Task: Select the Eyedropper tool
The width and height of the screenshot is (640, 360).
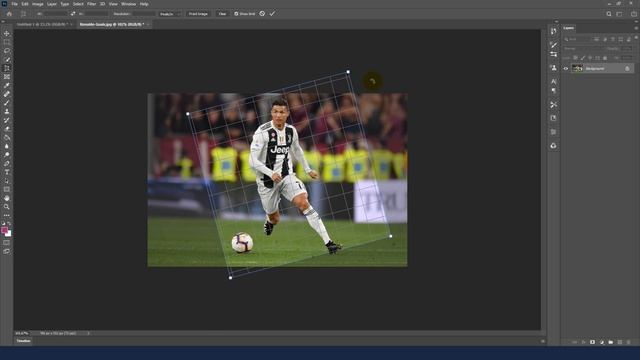Action: point(7,85)
